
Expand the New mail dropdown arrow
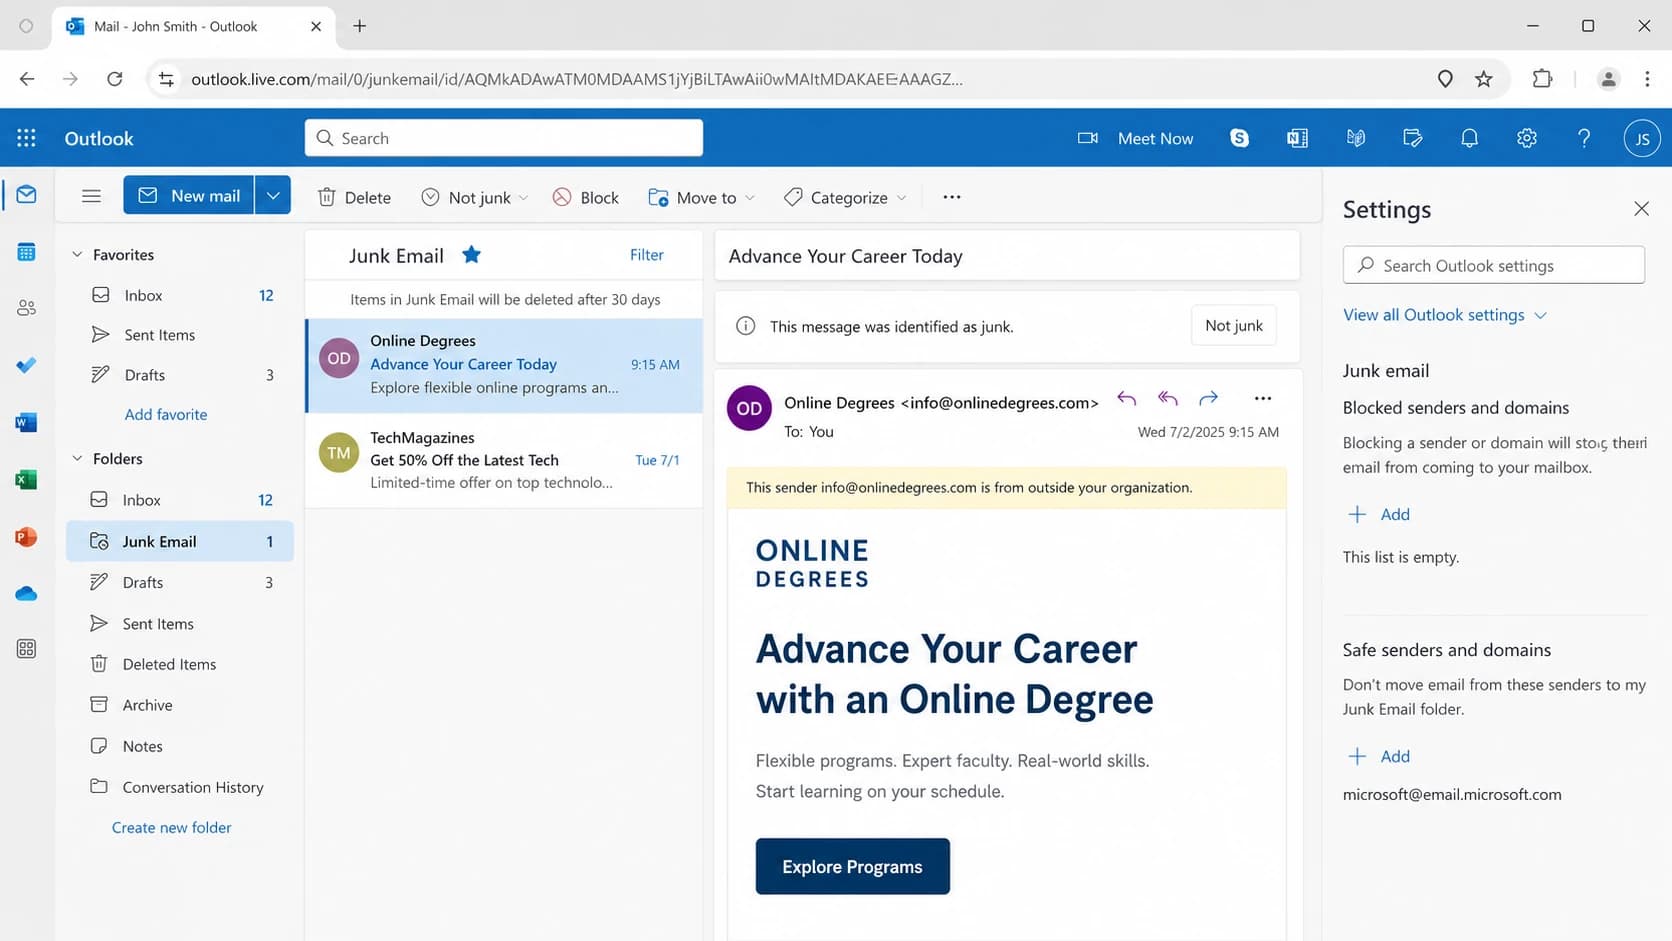click(273, 196)
